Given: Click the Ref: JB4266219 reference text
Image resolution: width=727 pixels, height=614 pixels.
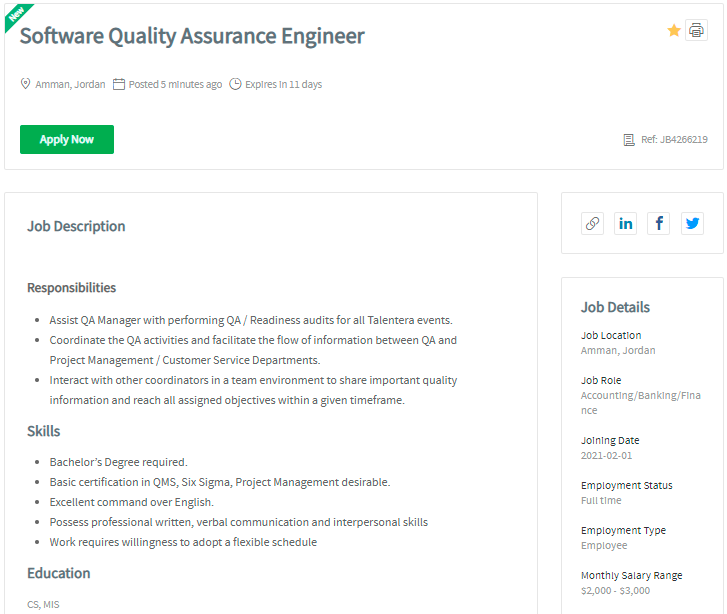Looking at the screenshot, I should pos(674,140).
